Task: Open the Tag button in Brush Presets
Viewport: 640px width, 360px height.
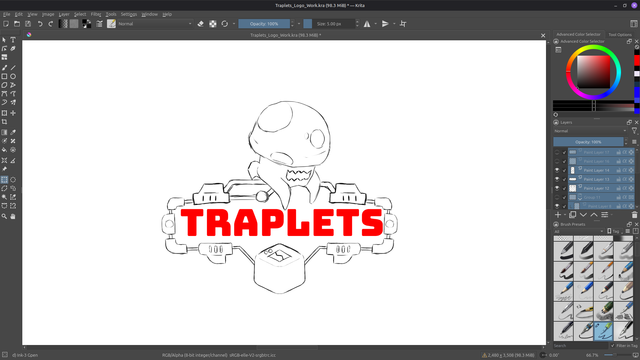Action: pyautogui.click(x=614, y=231)
